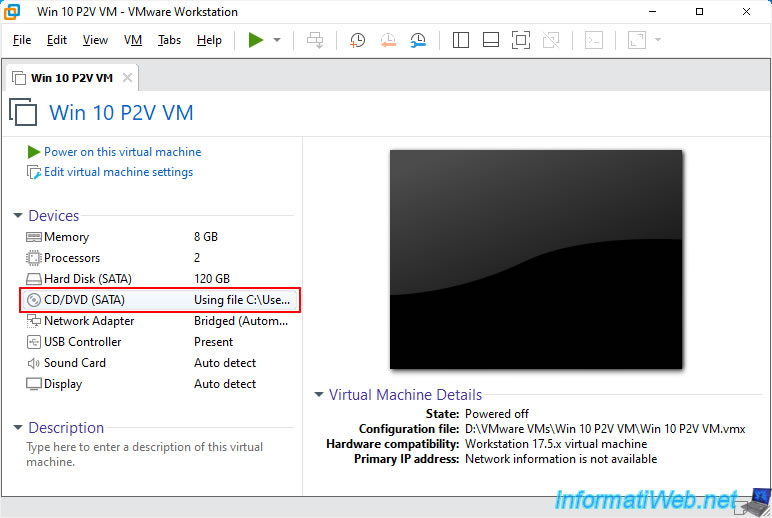Viewport: 772px width, 518px height.
Task: Open the power options dropdown arrow
Action: [277, 40]
